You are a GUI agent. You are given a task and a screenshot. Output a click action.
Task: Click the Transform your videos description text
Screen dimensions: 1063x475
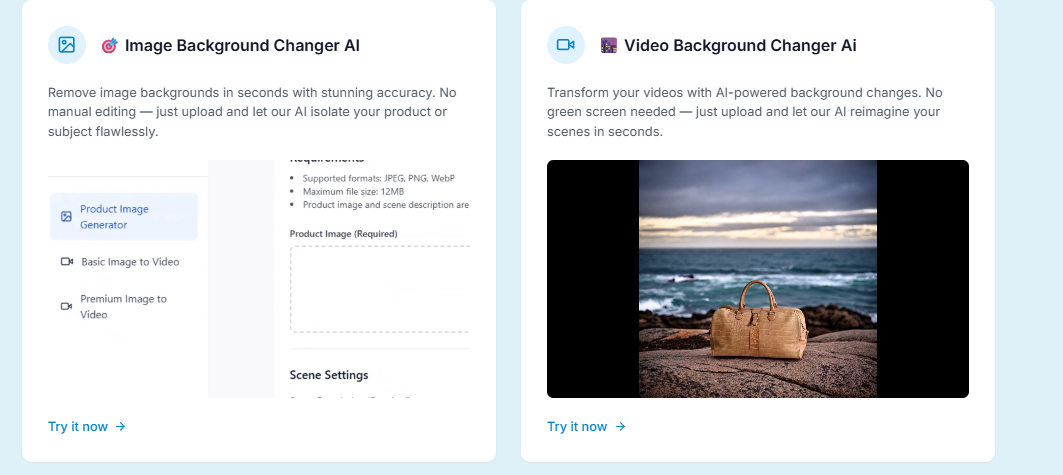tap(745, 112)
